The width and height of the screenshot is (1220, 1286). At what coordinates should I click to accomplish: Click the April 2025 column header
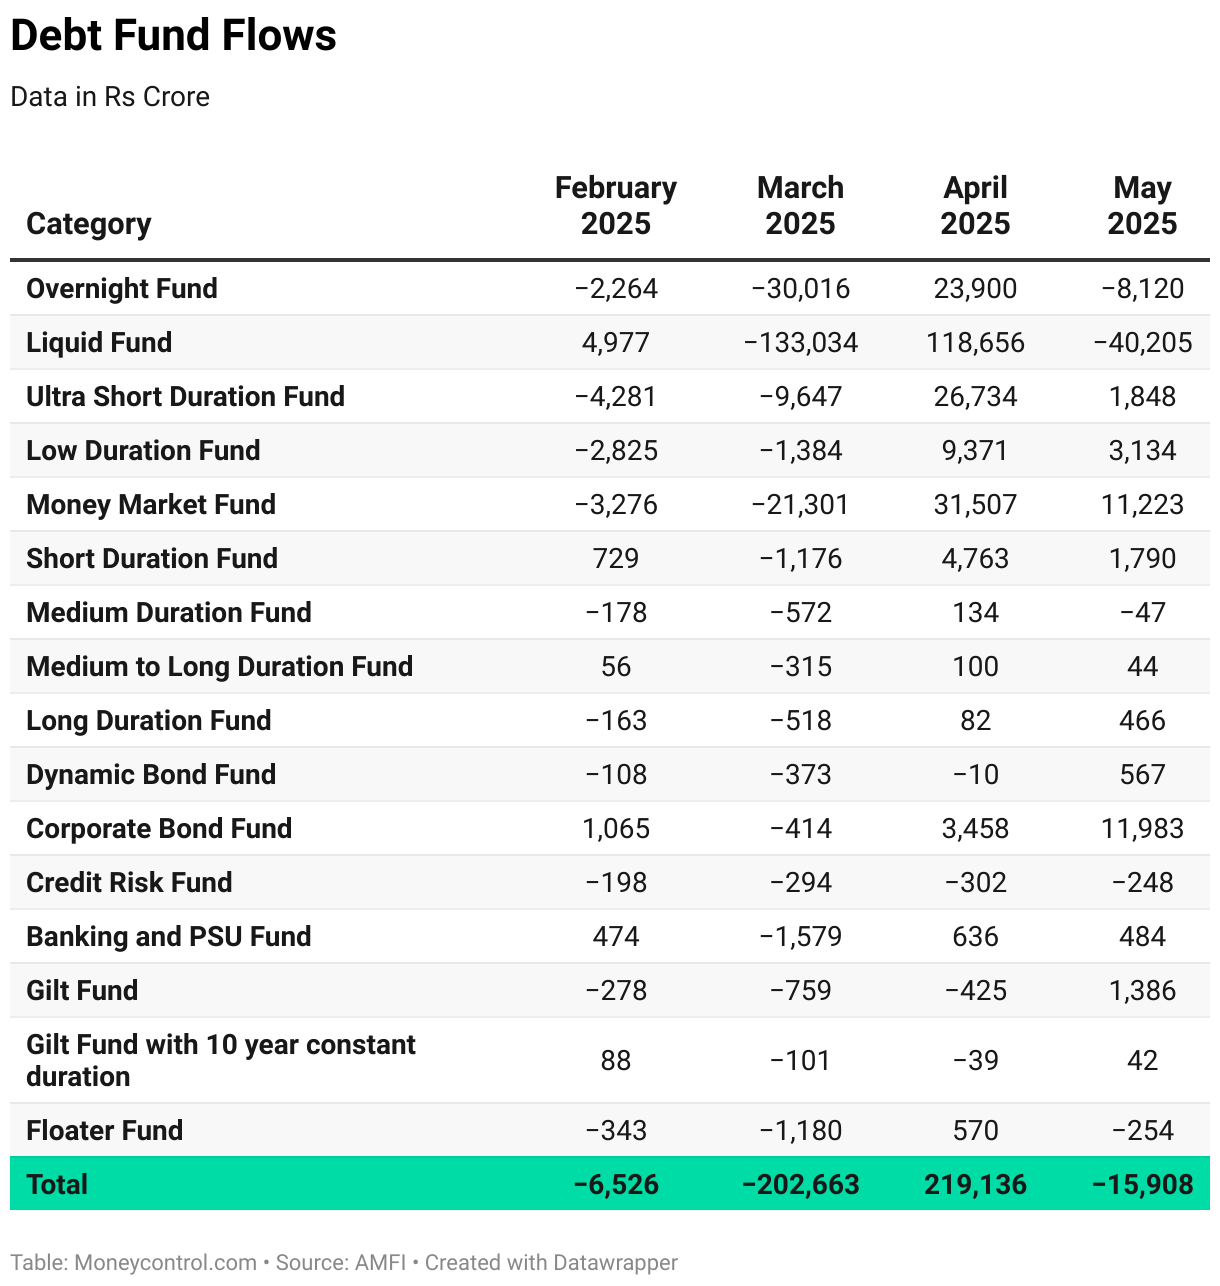975,206
